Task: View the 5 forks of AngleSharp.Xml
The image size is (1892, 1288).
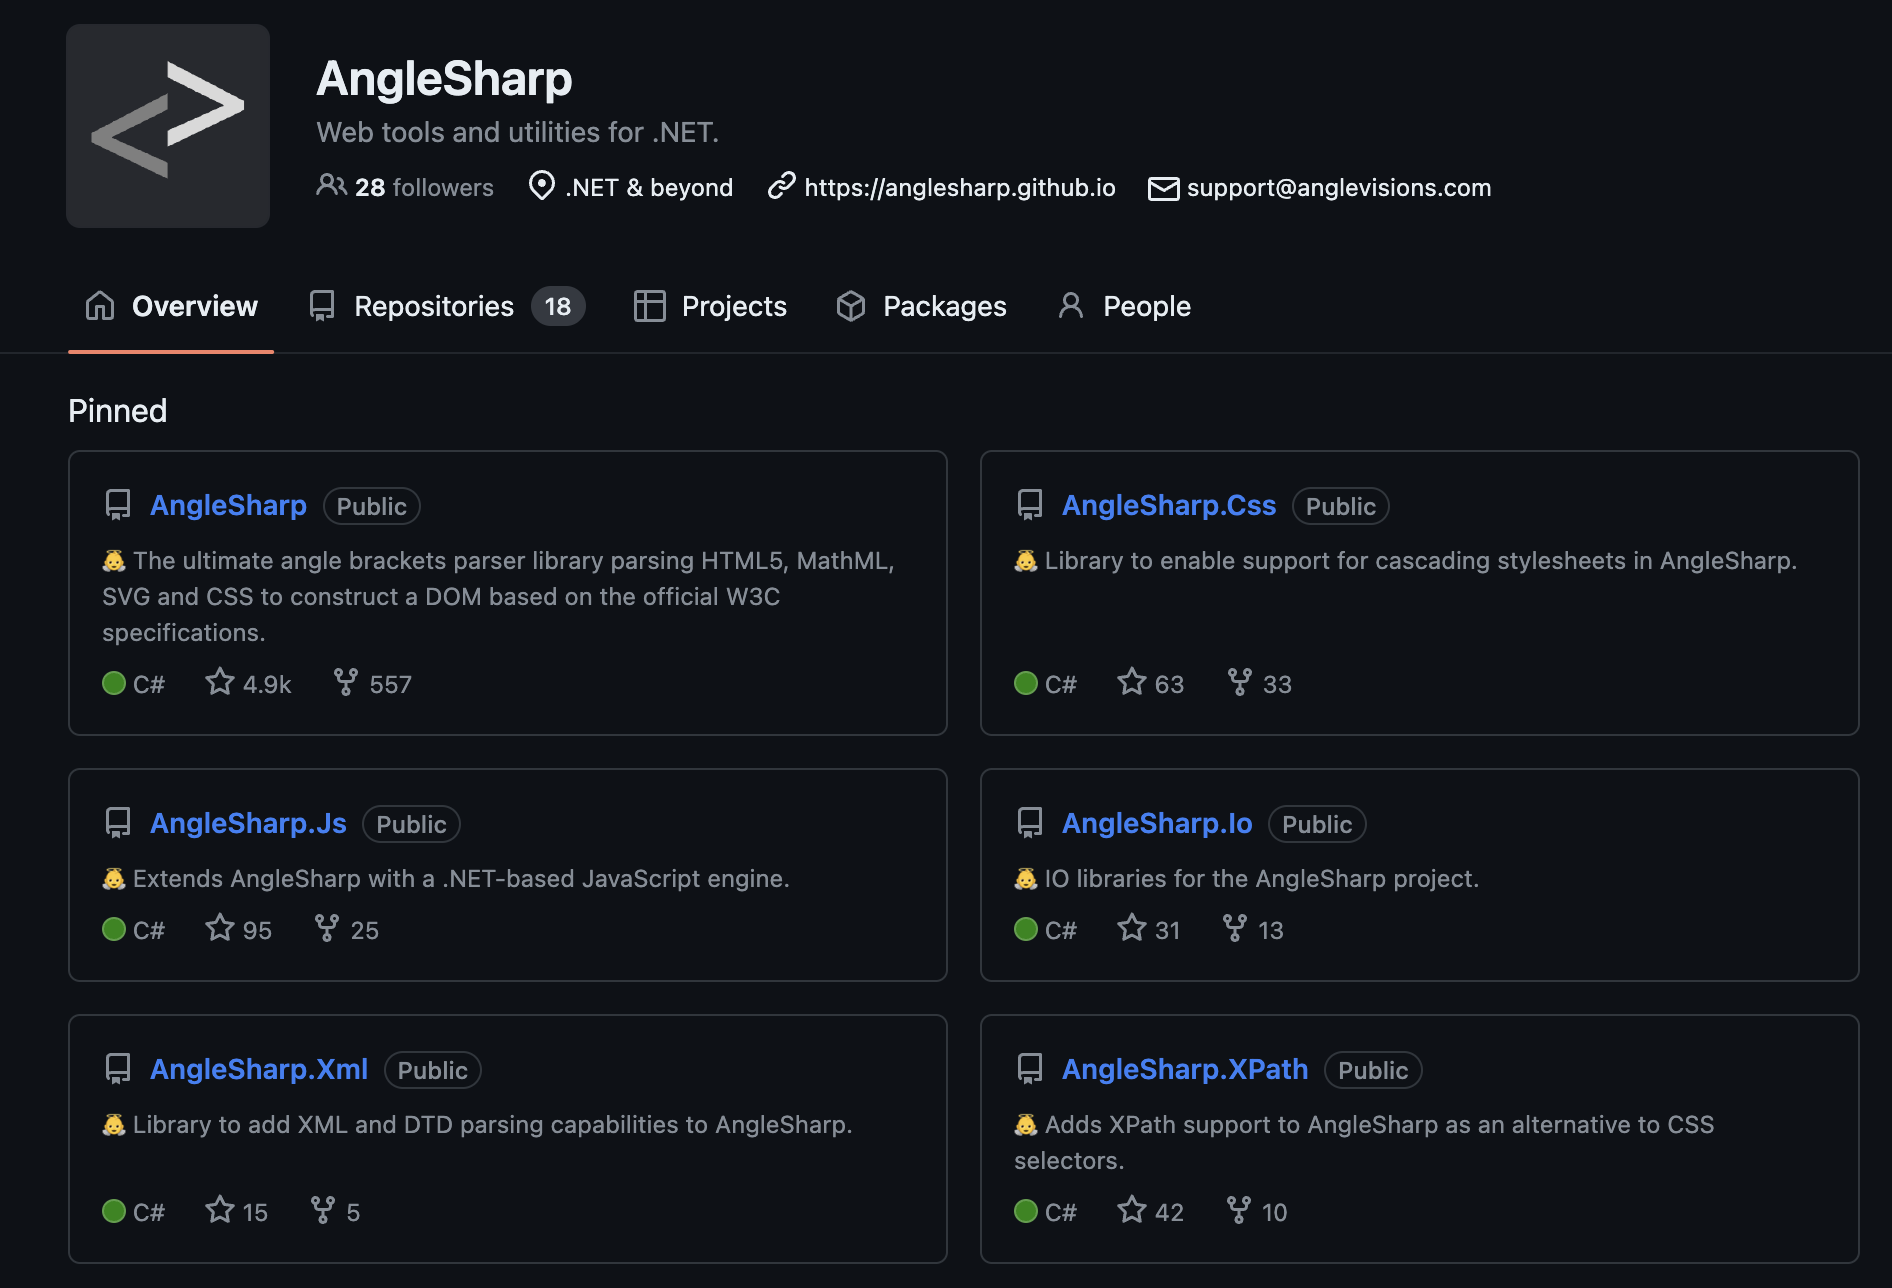Action: [335, 1211]
